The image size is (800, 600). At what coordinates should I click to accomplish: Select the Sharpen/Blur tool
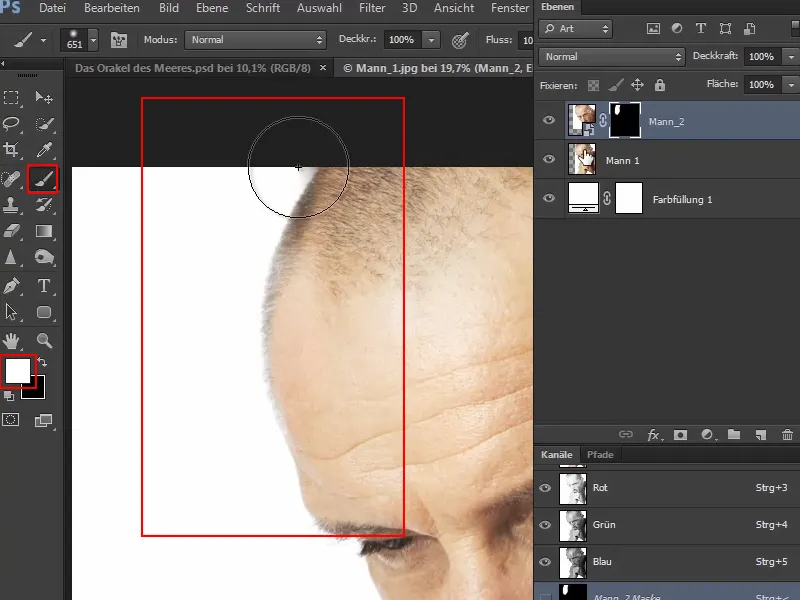click(11, 257)
